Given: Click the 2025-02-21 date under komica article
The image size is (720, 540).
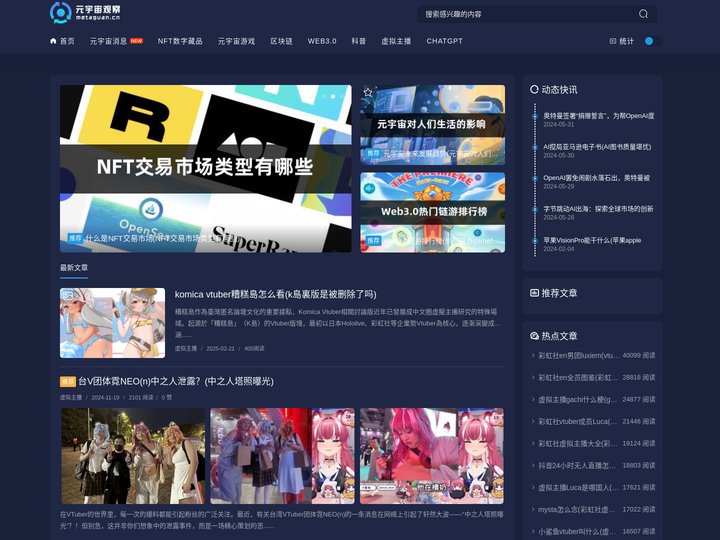Looking at the screenshot, I should tap(220, 349).
